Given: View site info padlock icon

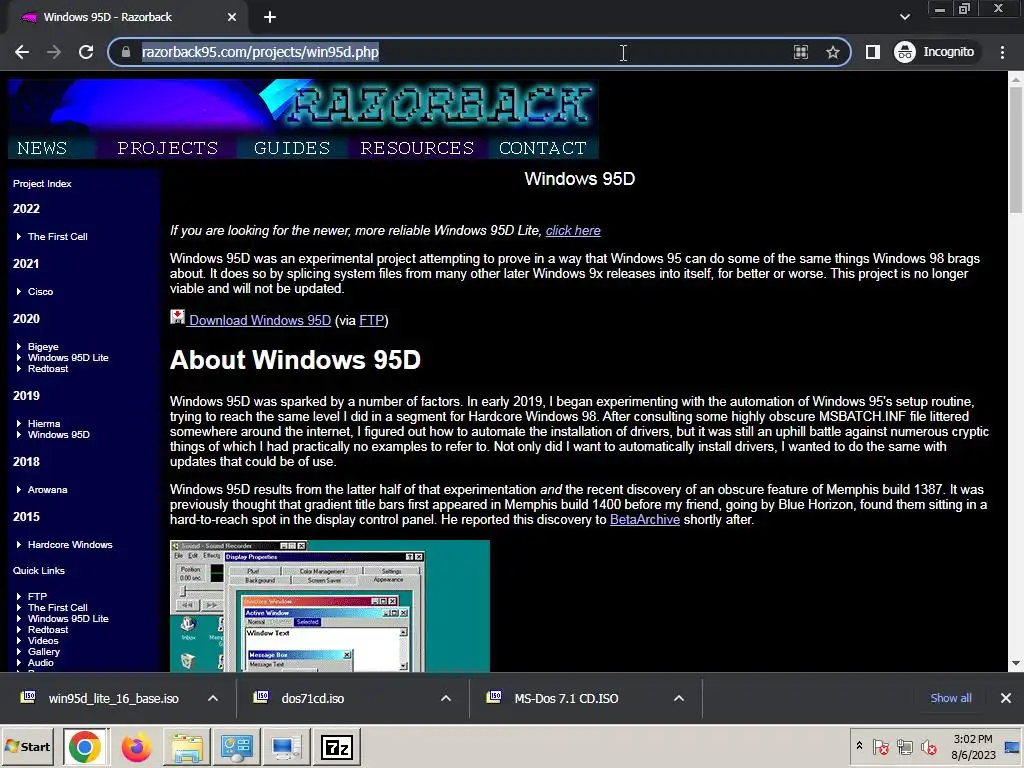Looking at the screenshot, I should [x=126, y=52].
